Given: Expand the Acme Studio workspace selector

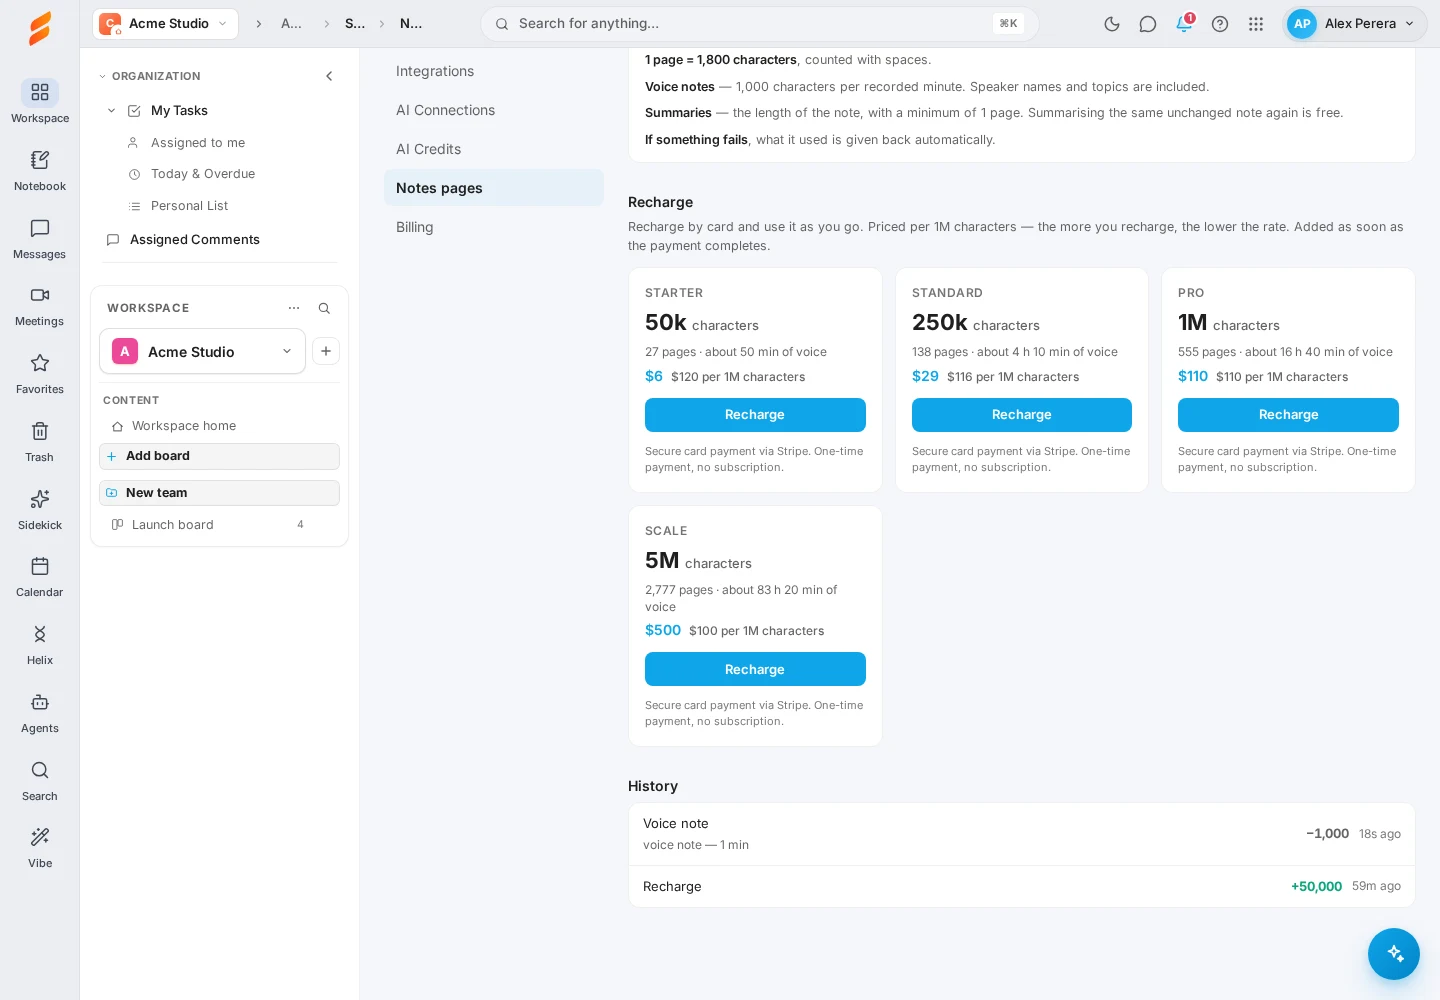Looking at the screenshot, I should (x=202, y=351).
